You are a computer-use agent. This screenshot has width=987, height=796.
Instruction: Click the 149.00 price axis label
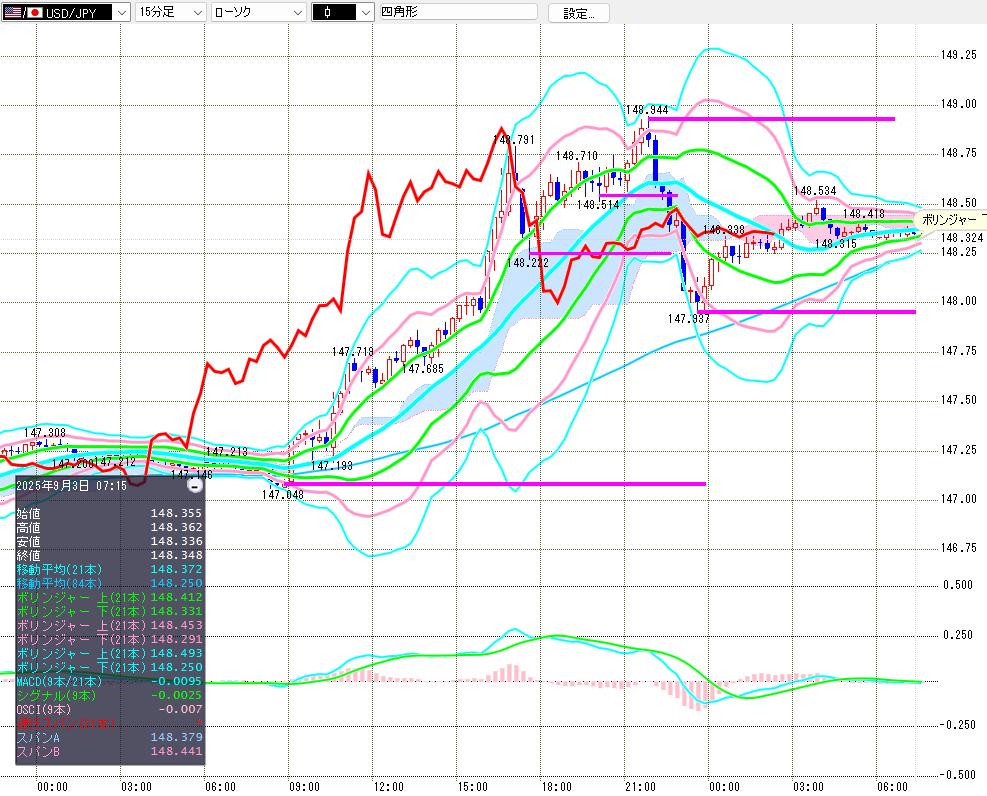coord(959,104)
